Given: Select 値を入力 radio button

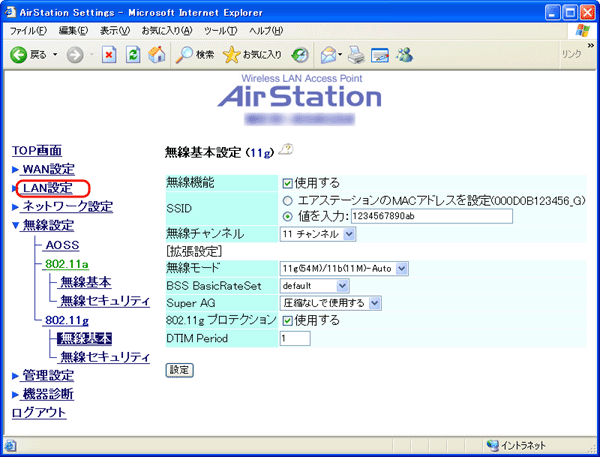Looking at the screenshot, I should [287, 217].
